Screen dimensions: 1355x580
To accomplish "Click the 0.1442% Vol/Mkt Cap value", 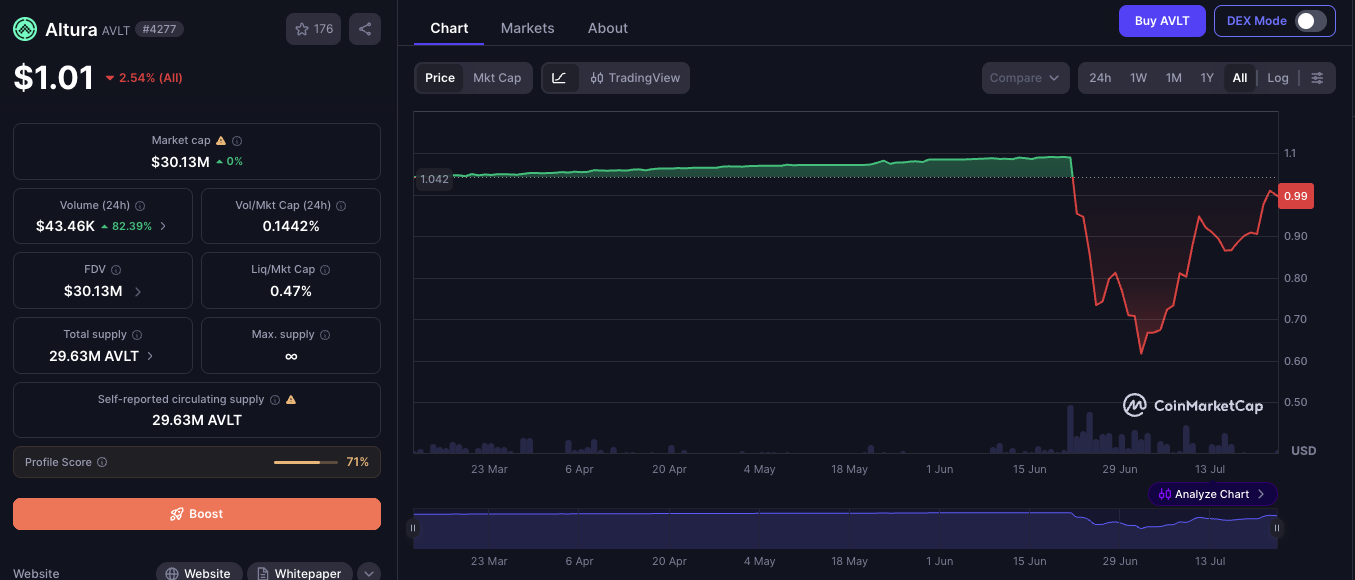I will tap(291, 226).
